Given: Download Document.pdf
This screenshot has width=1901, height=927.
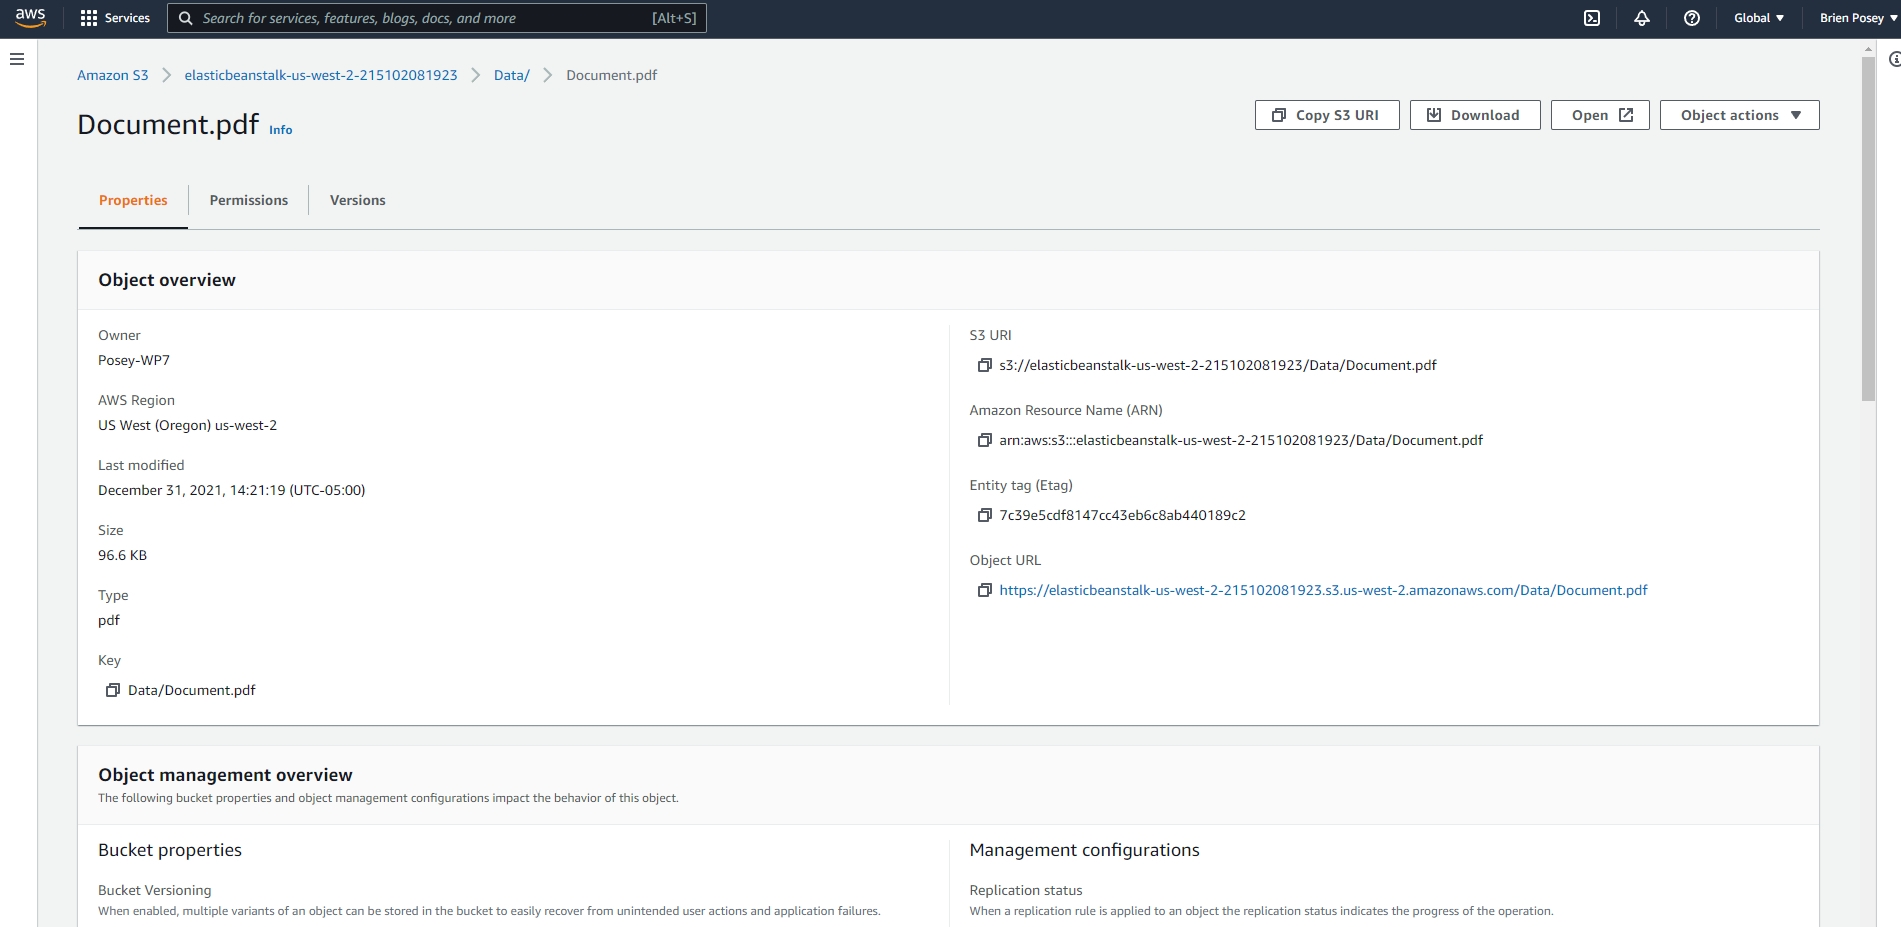Looking at the screenshot, I should (1474, 114).
